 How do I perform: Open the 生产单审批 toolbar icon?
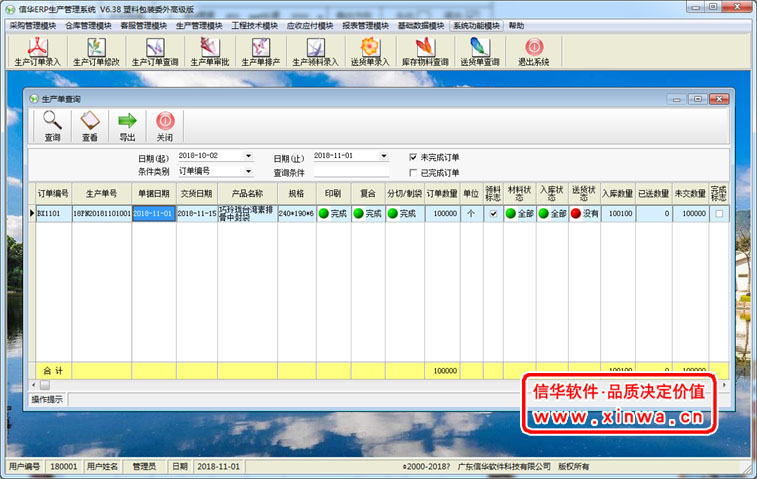coord(209,49)
